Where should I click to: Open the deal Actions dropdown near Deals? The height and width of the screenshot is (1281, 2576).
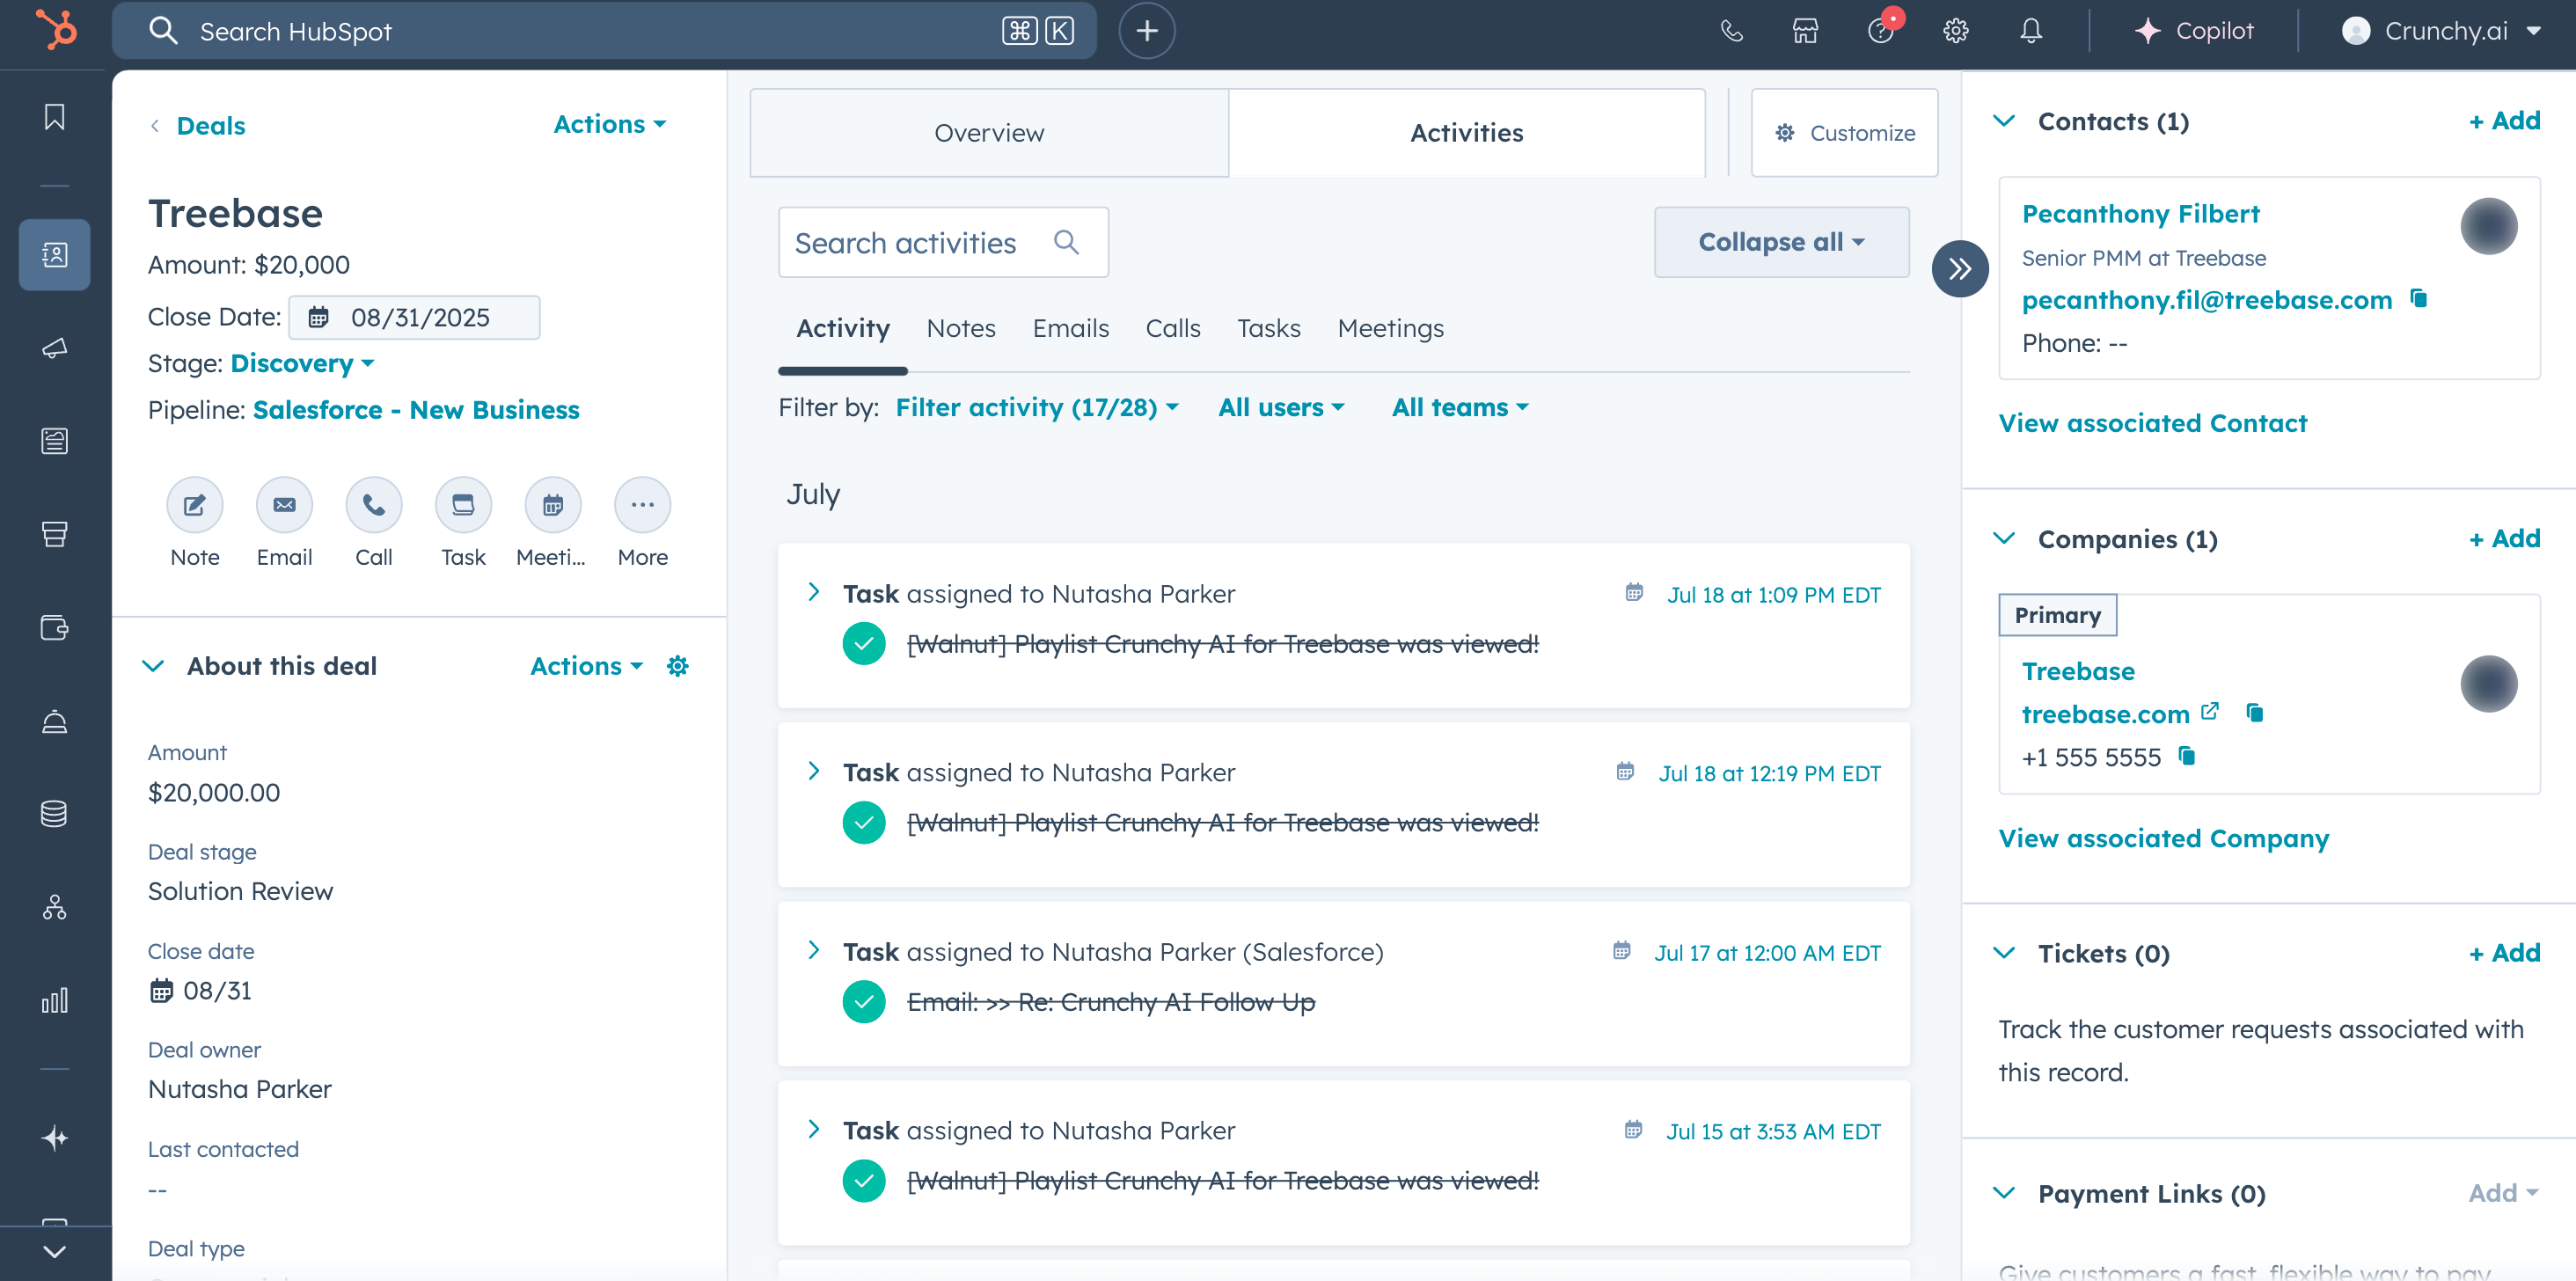click(610, 124)
